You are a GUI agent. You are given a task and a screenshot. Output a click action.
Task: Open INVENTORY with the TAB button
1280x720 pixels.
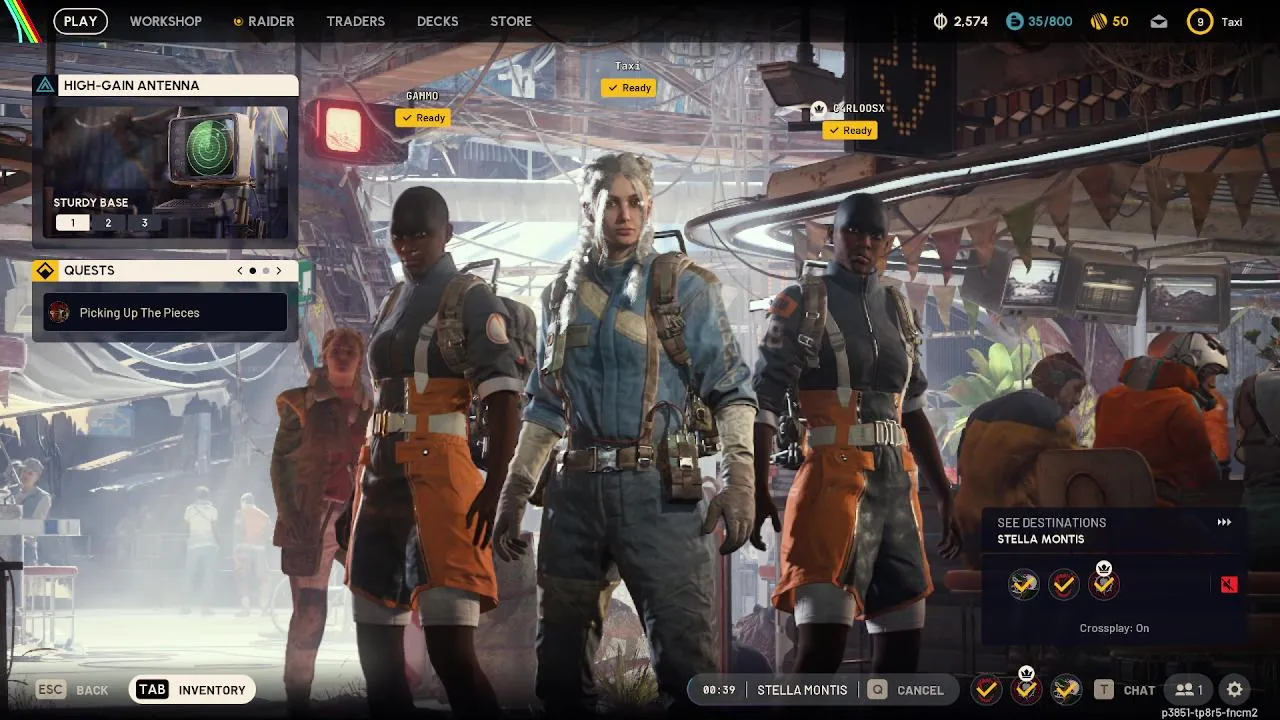coord(192,690)
